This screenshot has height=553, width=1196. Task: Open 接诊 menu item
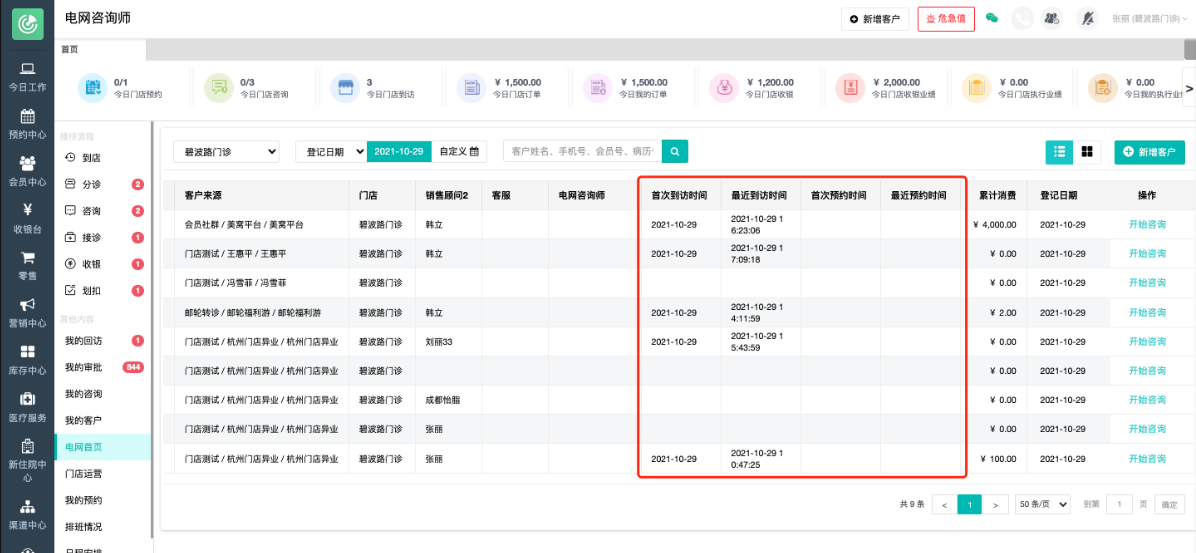point(103,237)
